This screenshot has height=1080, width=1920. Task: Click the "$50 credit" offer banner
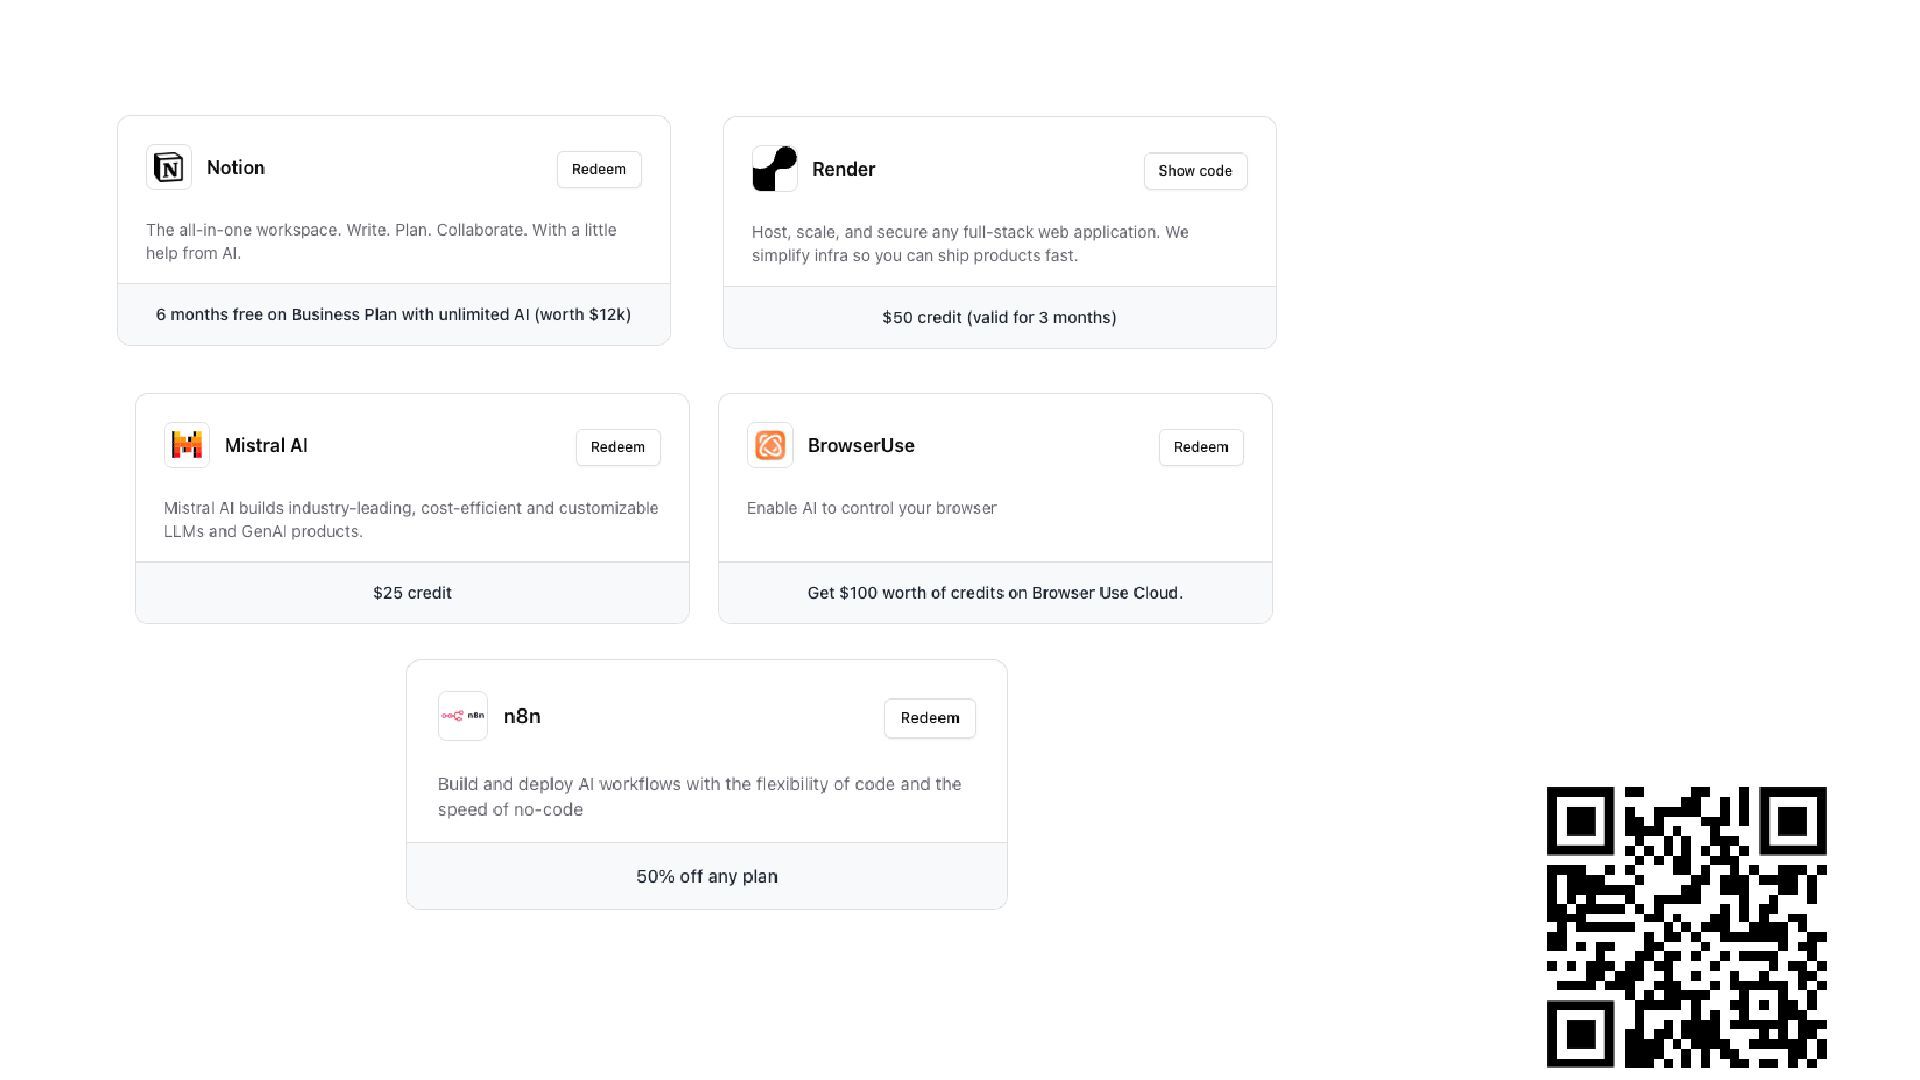(999, 318)
